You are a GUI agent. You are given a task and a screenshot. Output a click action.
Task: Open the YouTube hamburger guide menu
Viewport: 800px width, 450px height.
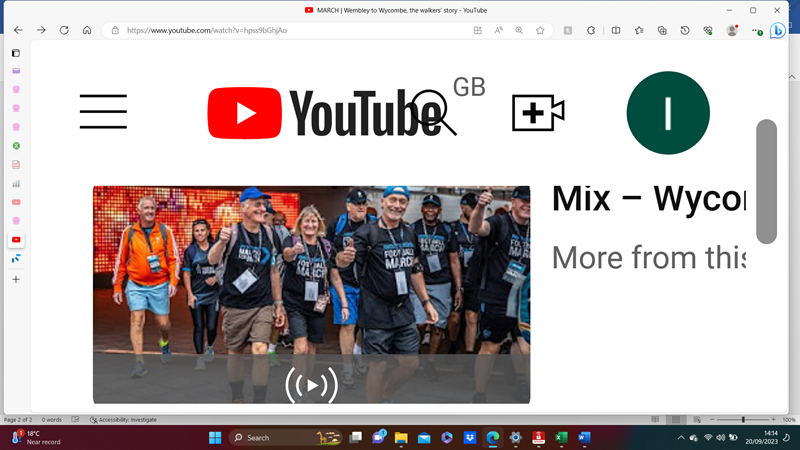(x=103, y=111)
